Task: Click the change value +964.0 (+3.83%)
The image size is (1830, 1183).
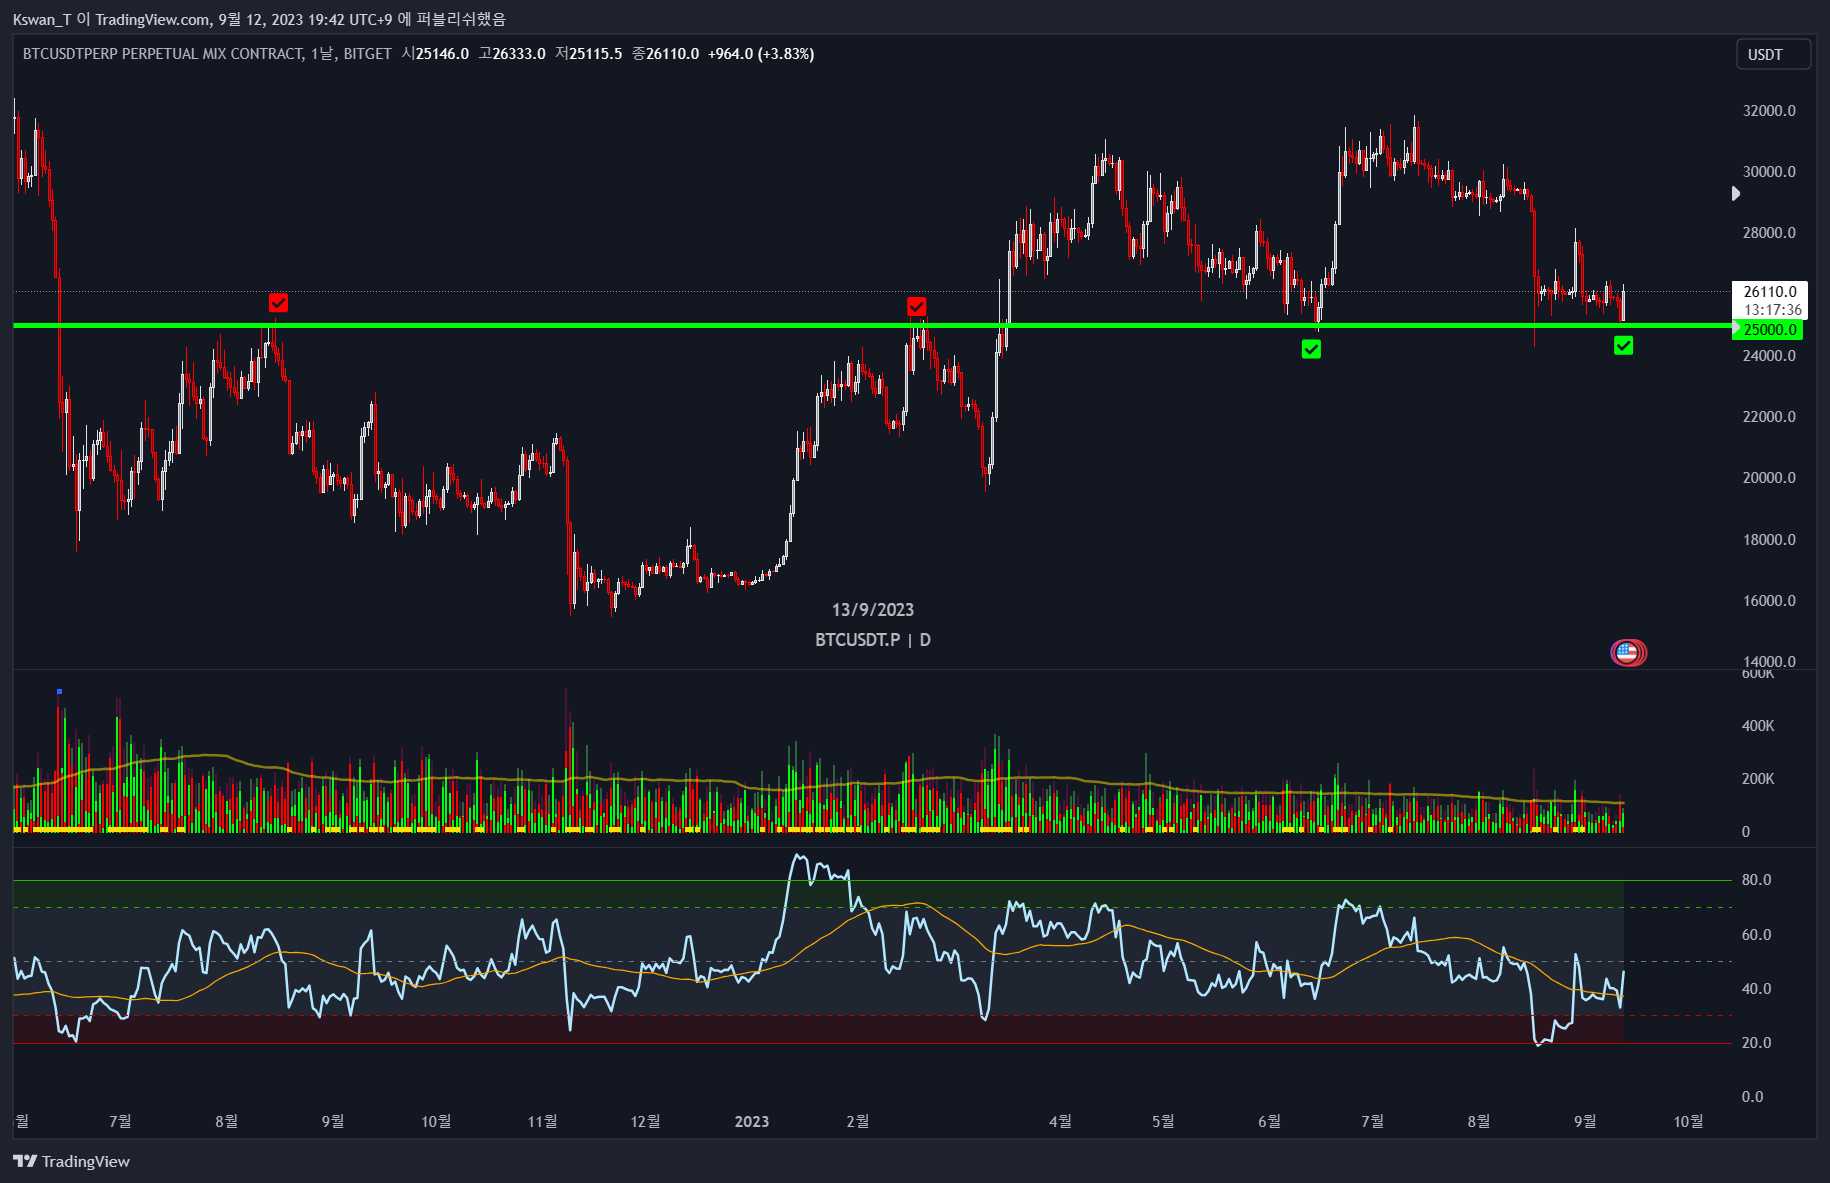Action: 761,54
